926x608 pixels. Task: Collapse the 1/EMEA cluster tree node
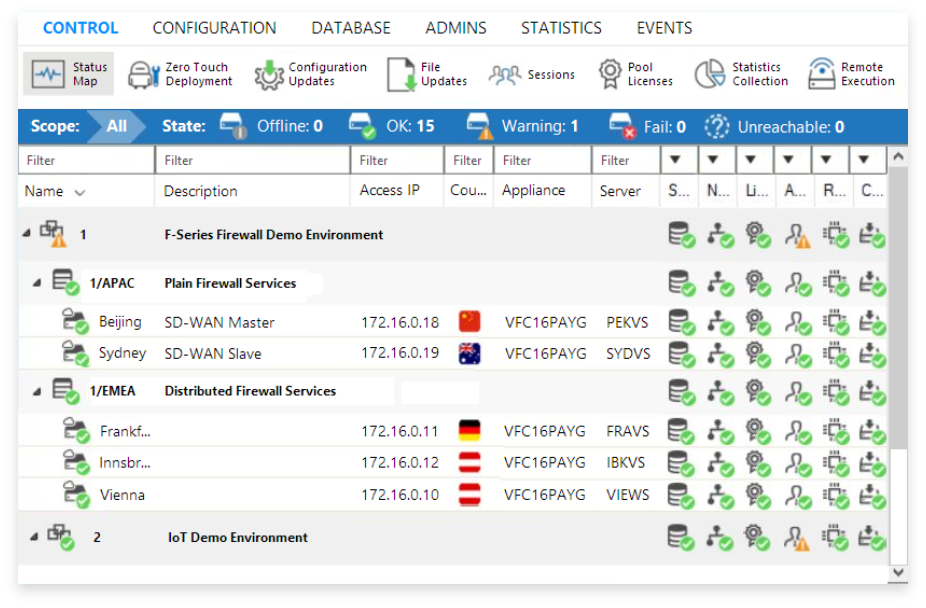(x=37, y=391)
